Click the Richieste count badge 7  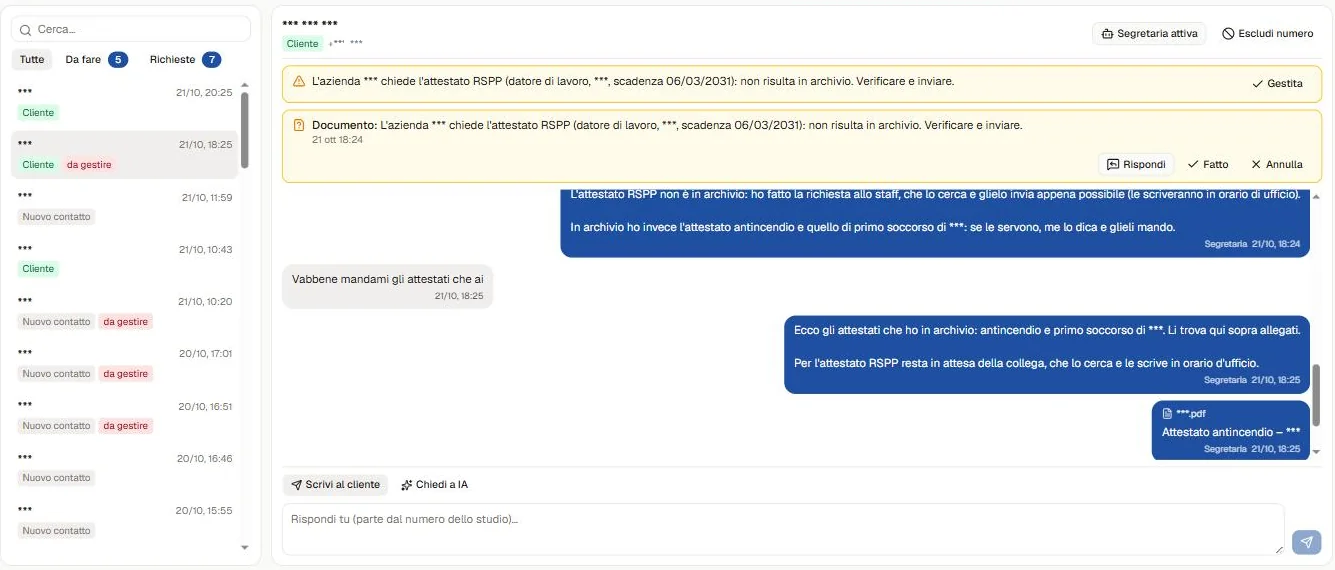tap(211, 60)
